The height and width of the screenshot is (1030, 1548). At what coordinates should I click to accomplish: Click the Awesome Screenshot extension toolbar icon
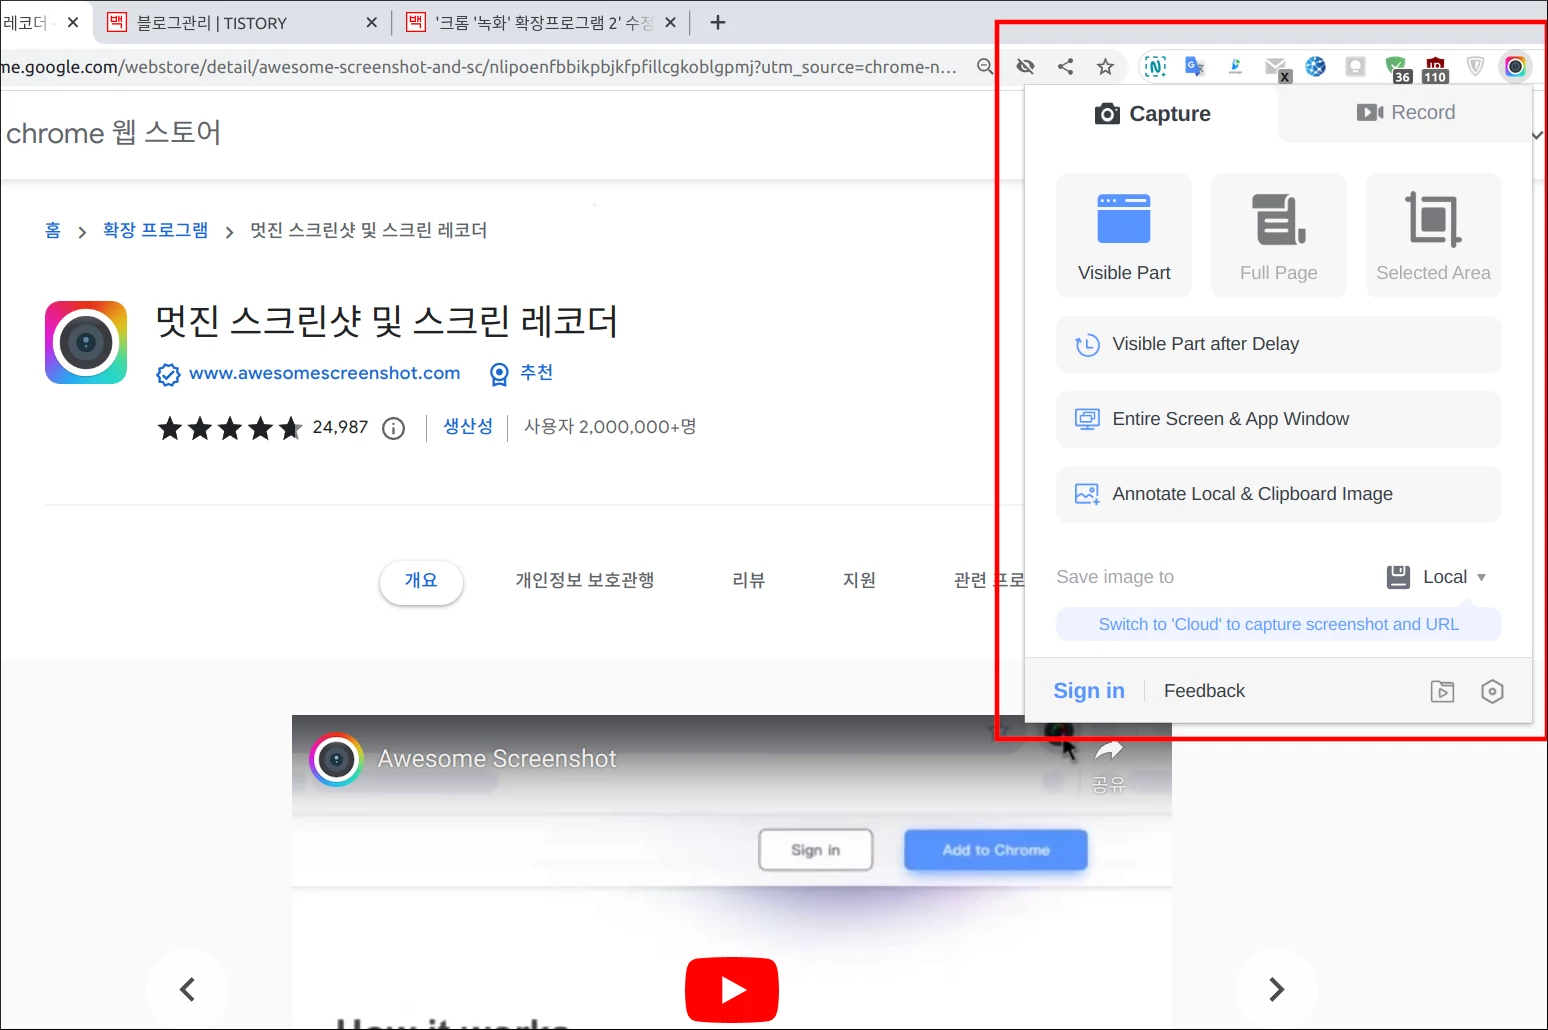click(x=1515, y=67)
